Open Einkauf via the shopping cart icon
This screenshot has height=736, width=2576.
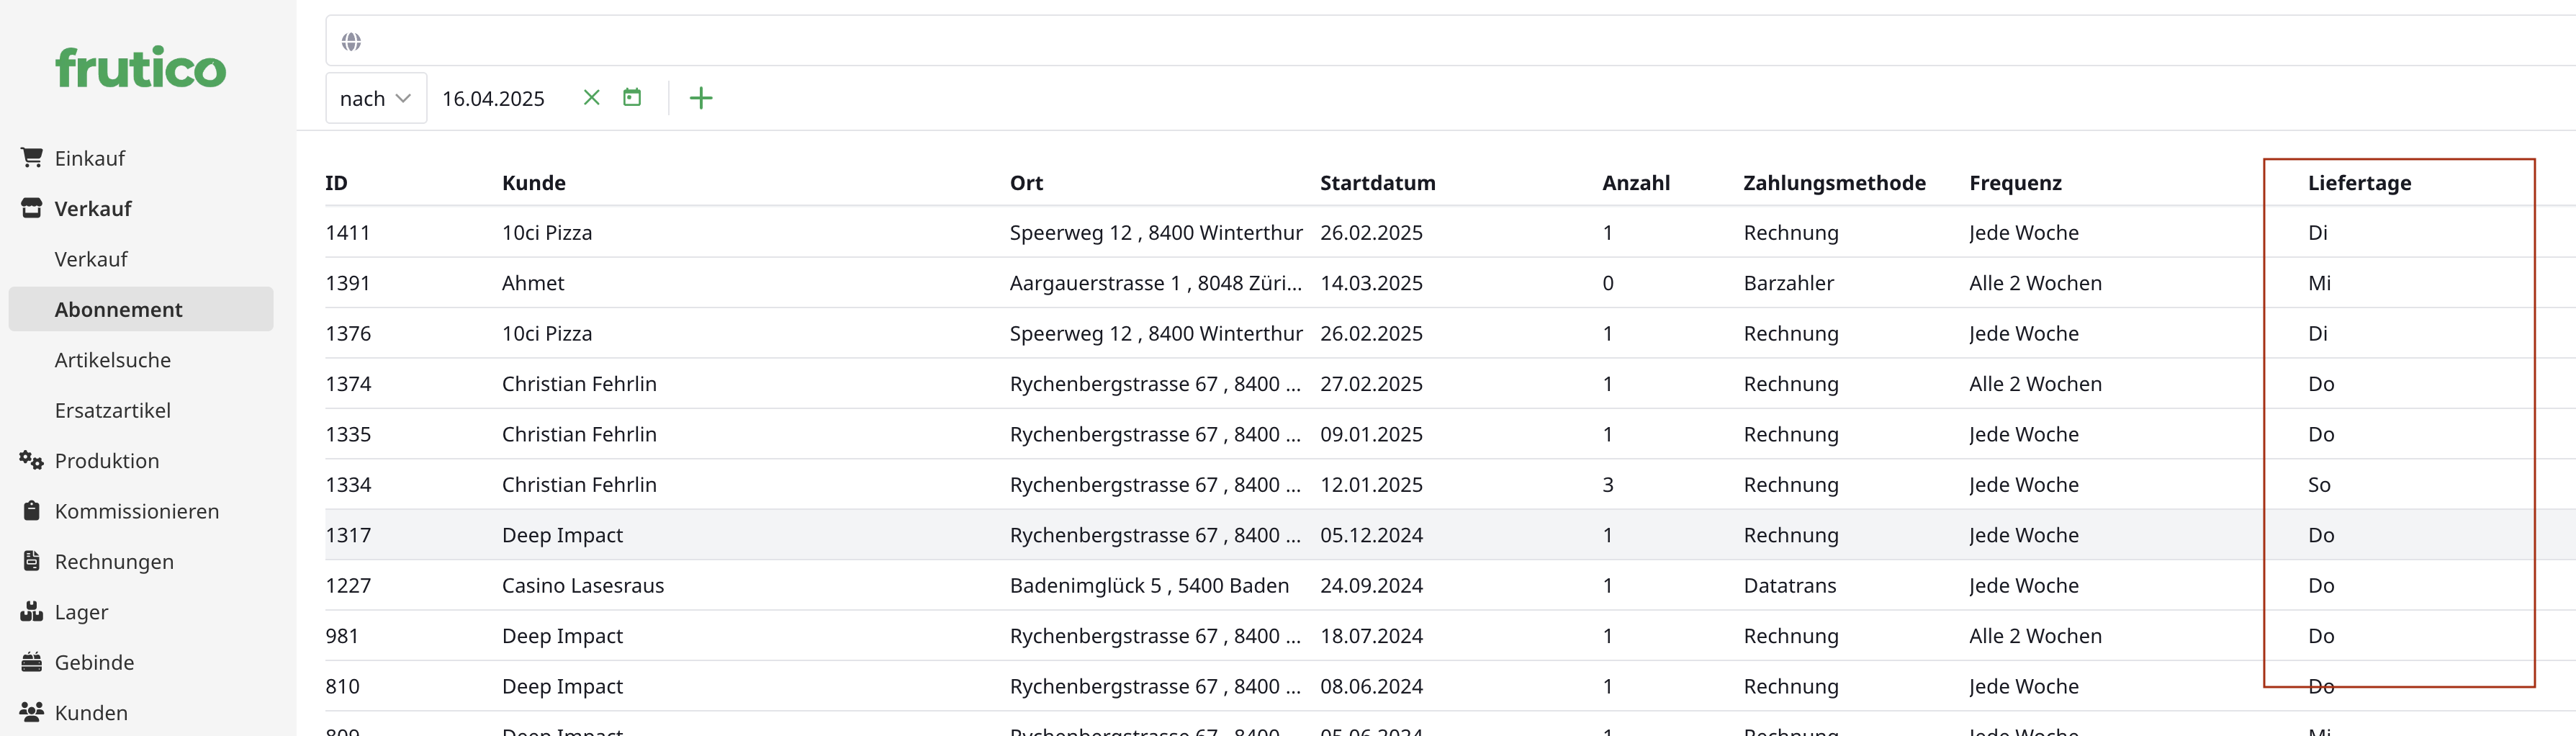pos(31,157)
